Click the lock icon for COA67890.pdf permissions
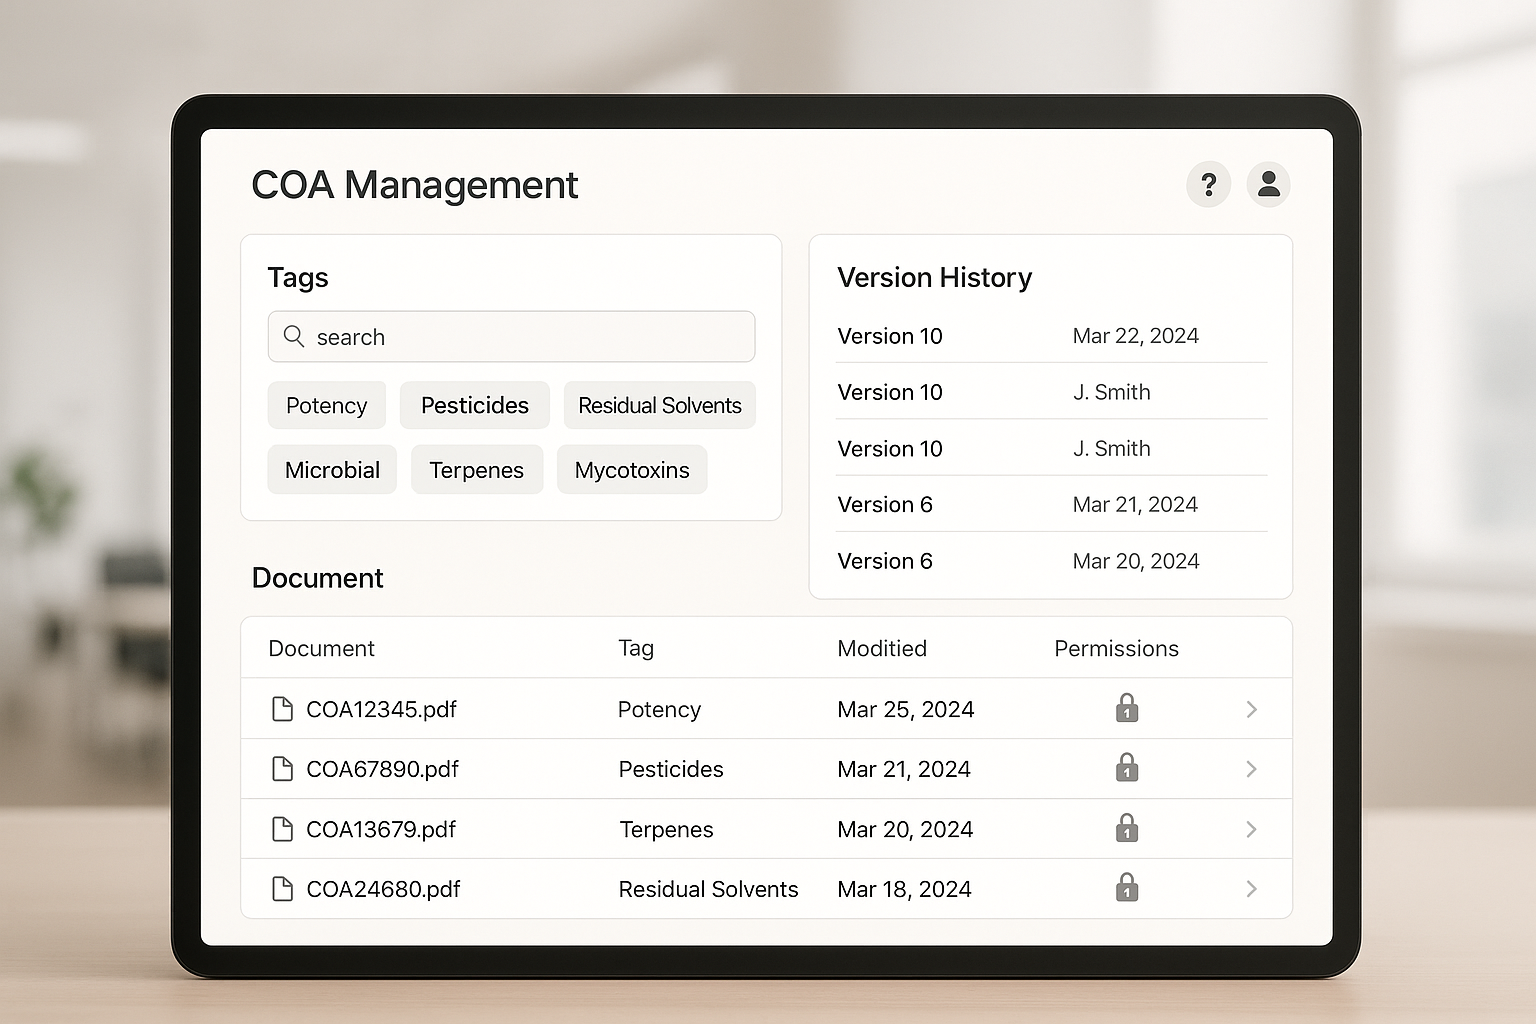This screenshot has height=1024, width=1536. point(1126,768)
